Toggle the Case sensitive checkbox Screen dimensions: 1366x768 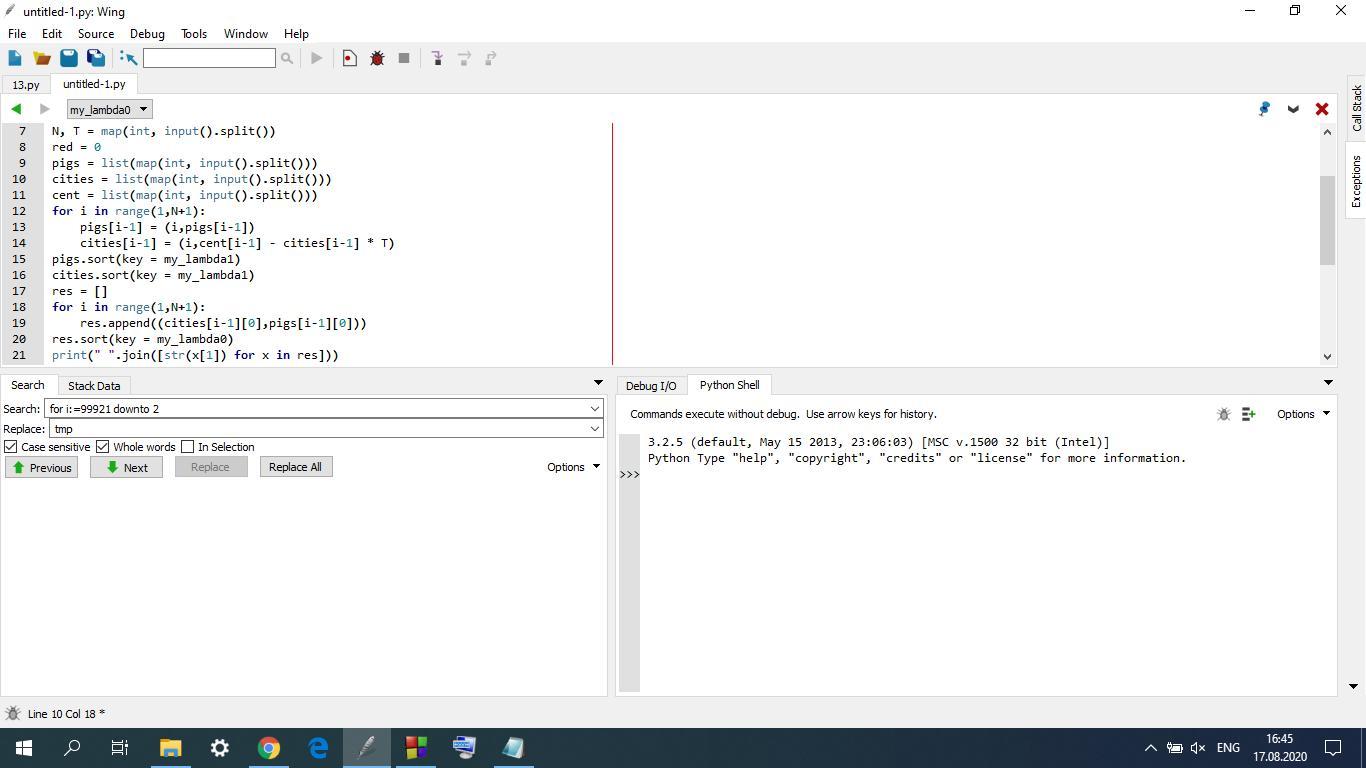click(11, 447)
